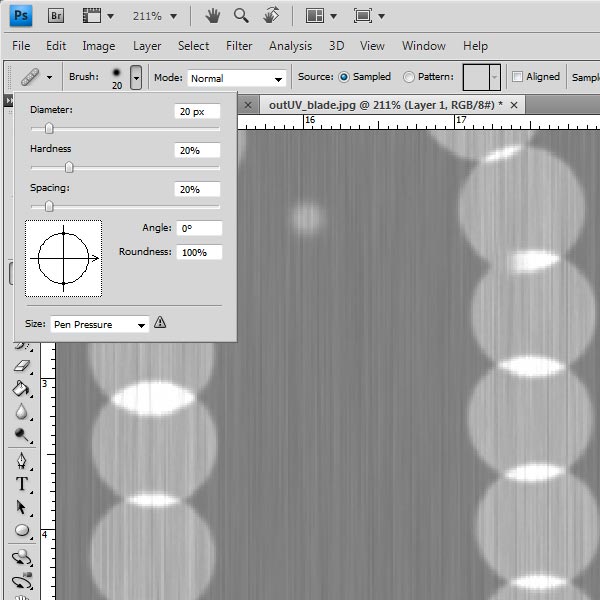
Task: Open the Image menu
Action: (99, 46)
